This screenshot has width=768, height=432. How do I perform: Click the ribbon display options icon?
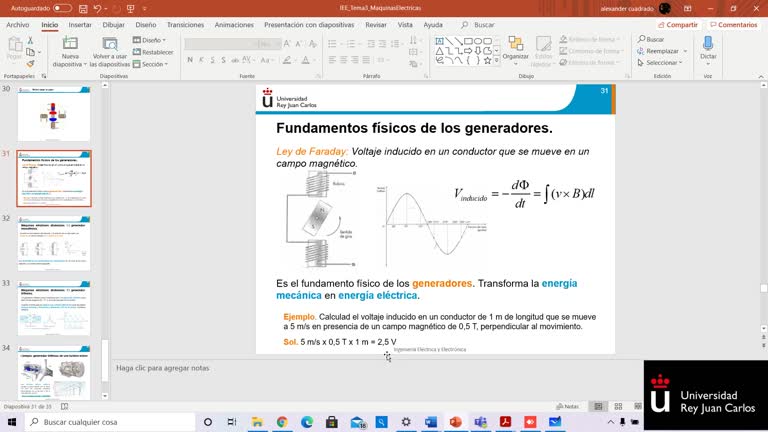(688, 8)
